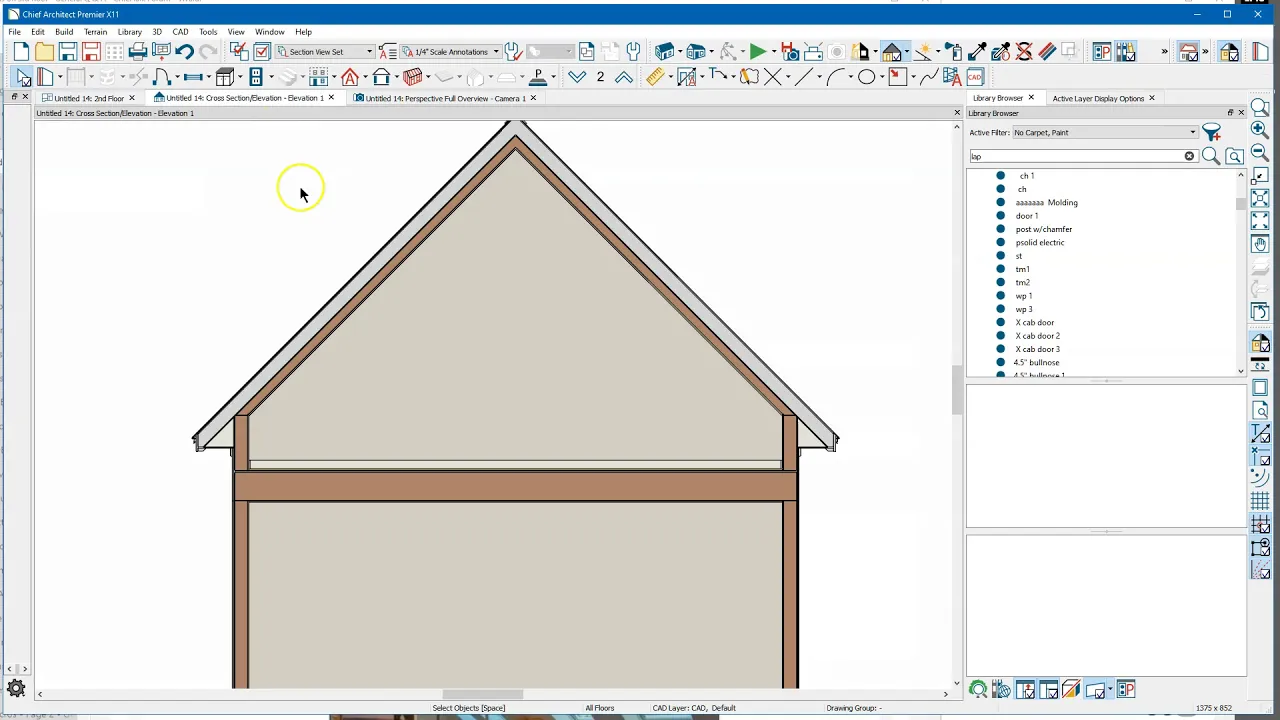1280x720 pixels.
Task: Click the Add Library Filter funnel icon
Action: coord(1211,132)
